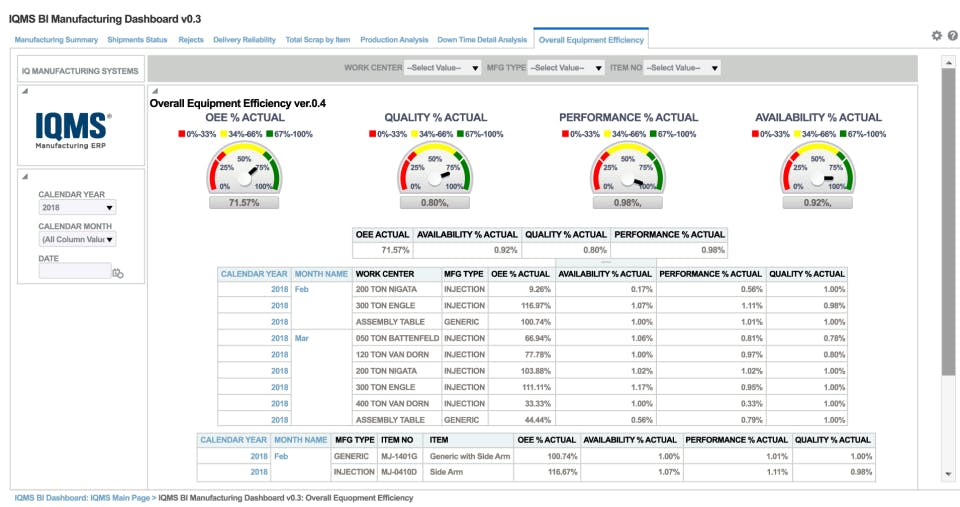
Task: Click the MJ-0410D item number cell
Action: tap(399, 473)
